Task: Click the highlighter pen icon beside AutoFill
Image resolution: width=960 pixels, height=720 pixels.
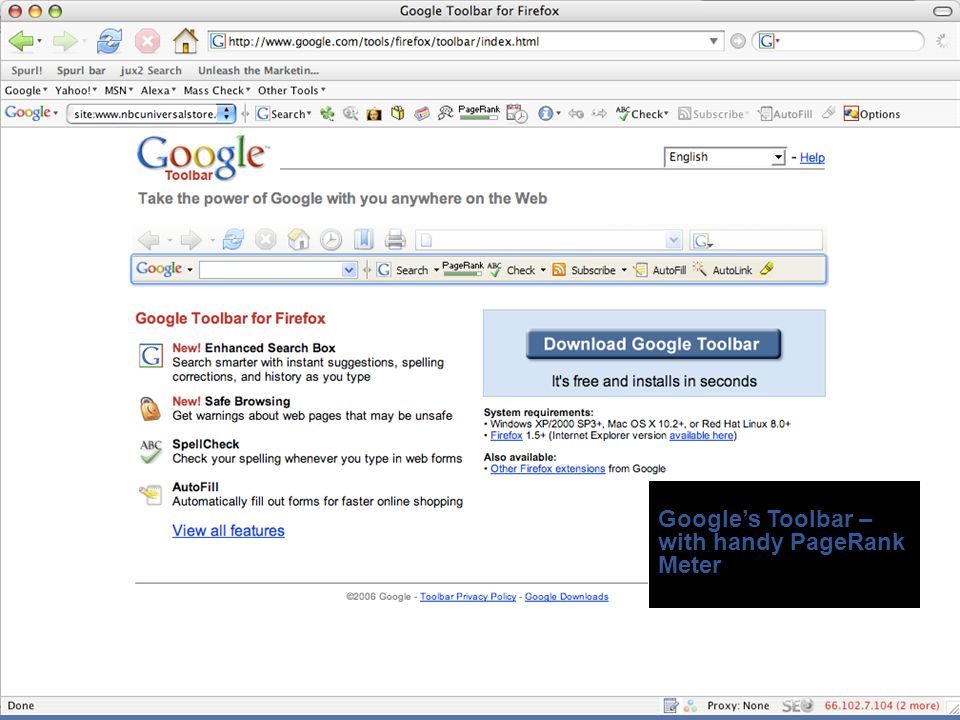Action: 828,113
